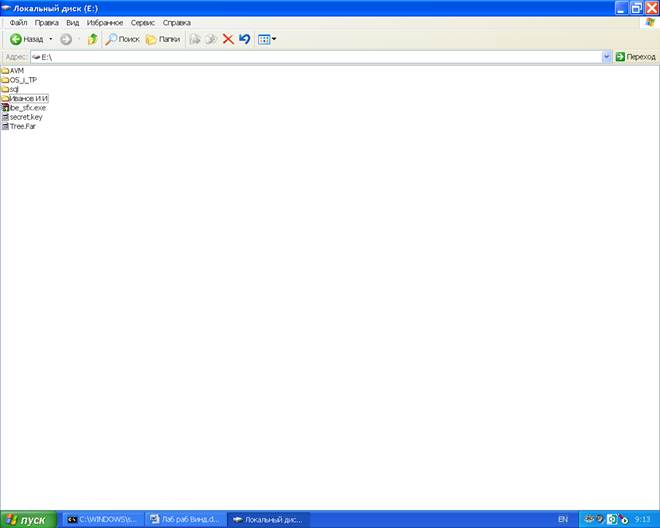Restore down the Explorer window
This screenshot has width=660, height=528.
[636, 8]
